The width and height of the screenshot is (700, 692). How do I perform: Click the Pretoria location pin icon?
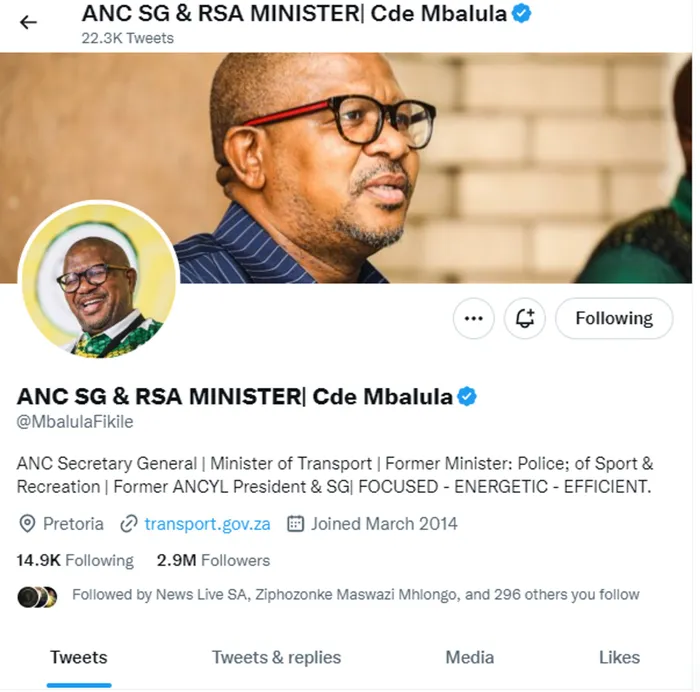(27, 524)
